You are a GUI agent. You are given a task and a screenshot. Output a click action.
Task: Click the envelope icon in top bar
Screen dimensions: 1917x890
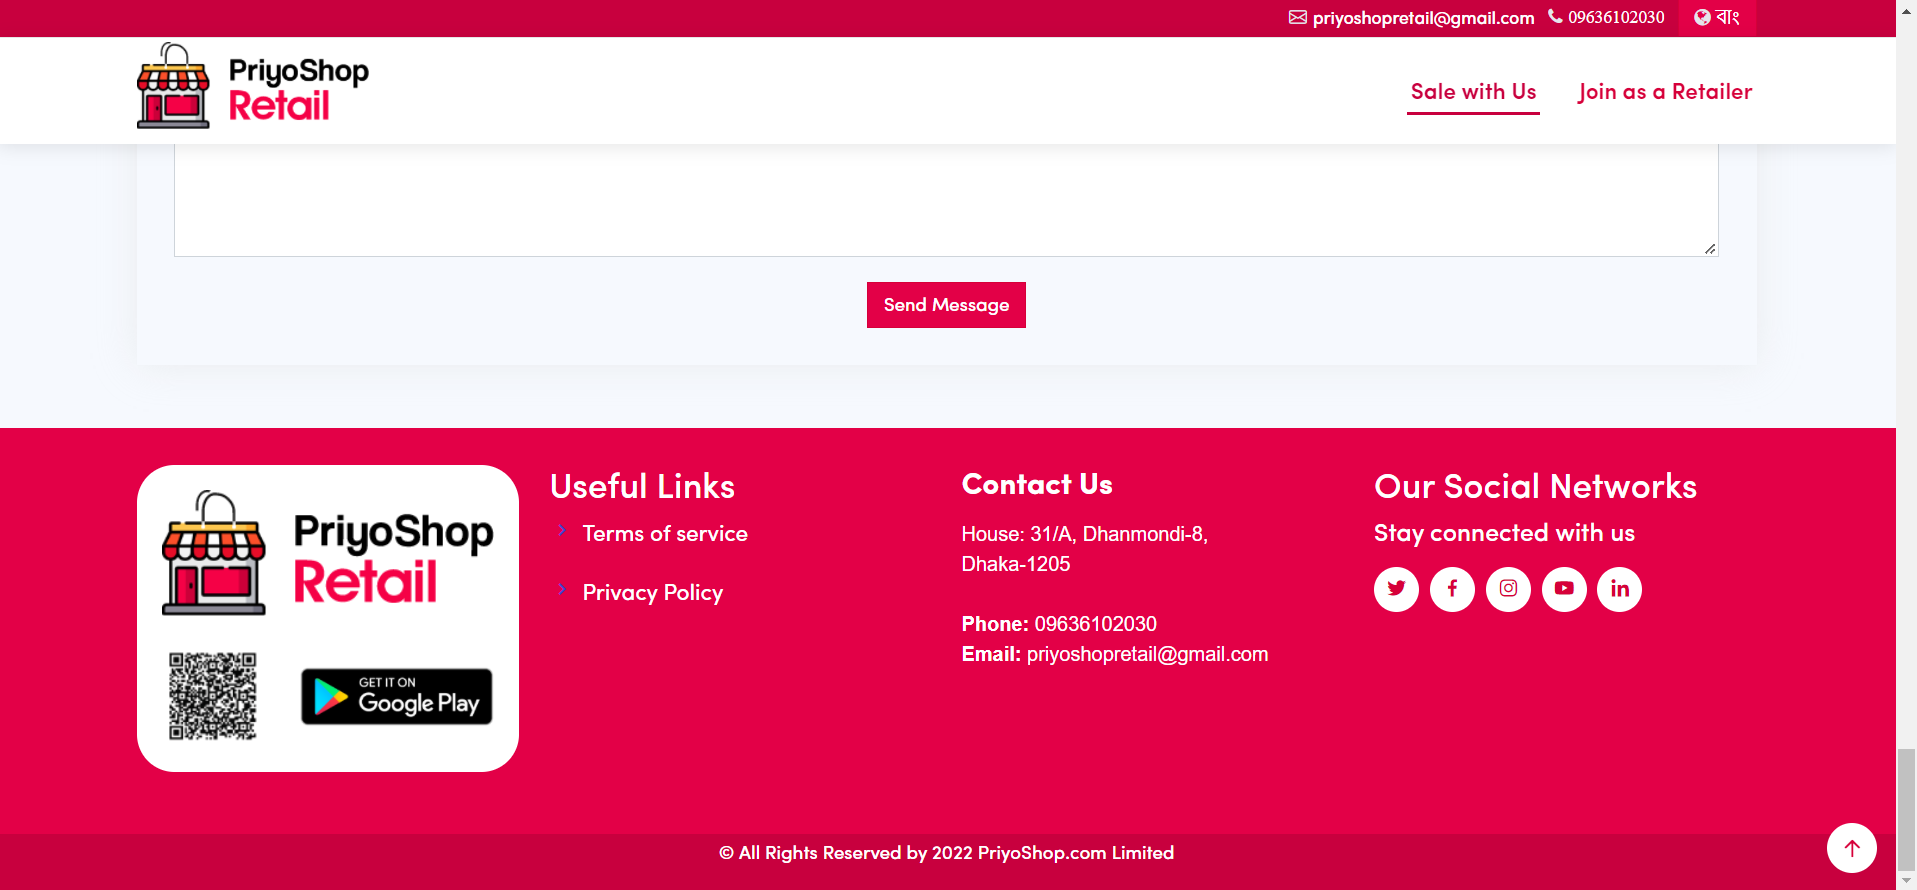tap(1297, 17)
